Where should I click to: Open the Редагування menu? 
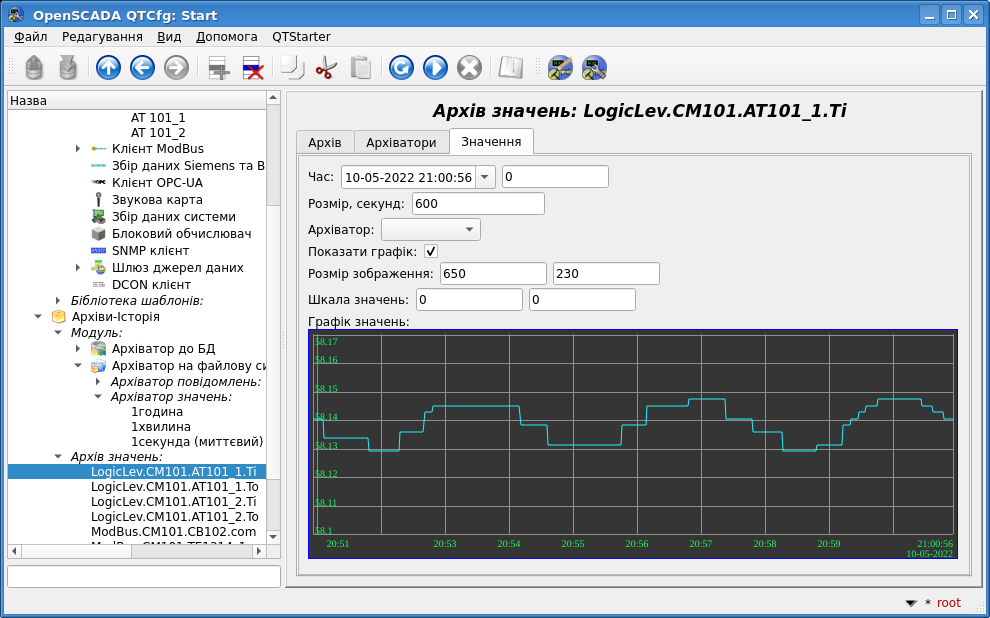click(102, 37)
